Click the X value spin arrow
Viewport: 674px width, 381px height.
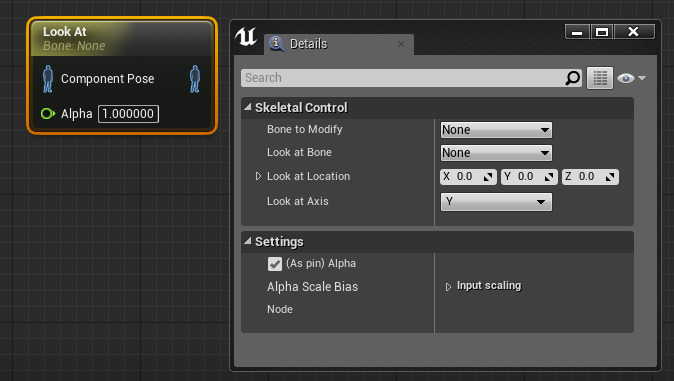(488, 177)
